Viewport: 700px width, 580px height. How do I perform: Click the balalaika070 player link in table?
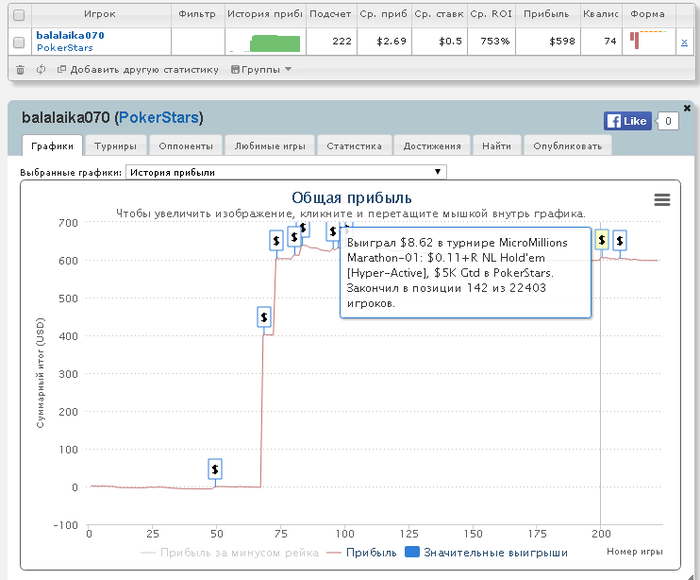tap(70, 35)
